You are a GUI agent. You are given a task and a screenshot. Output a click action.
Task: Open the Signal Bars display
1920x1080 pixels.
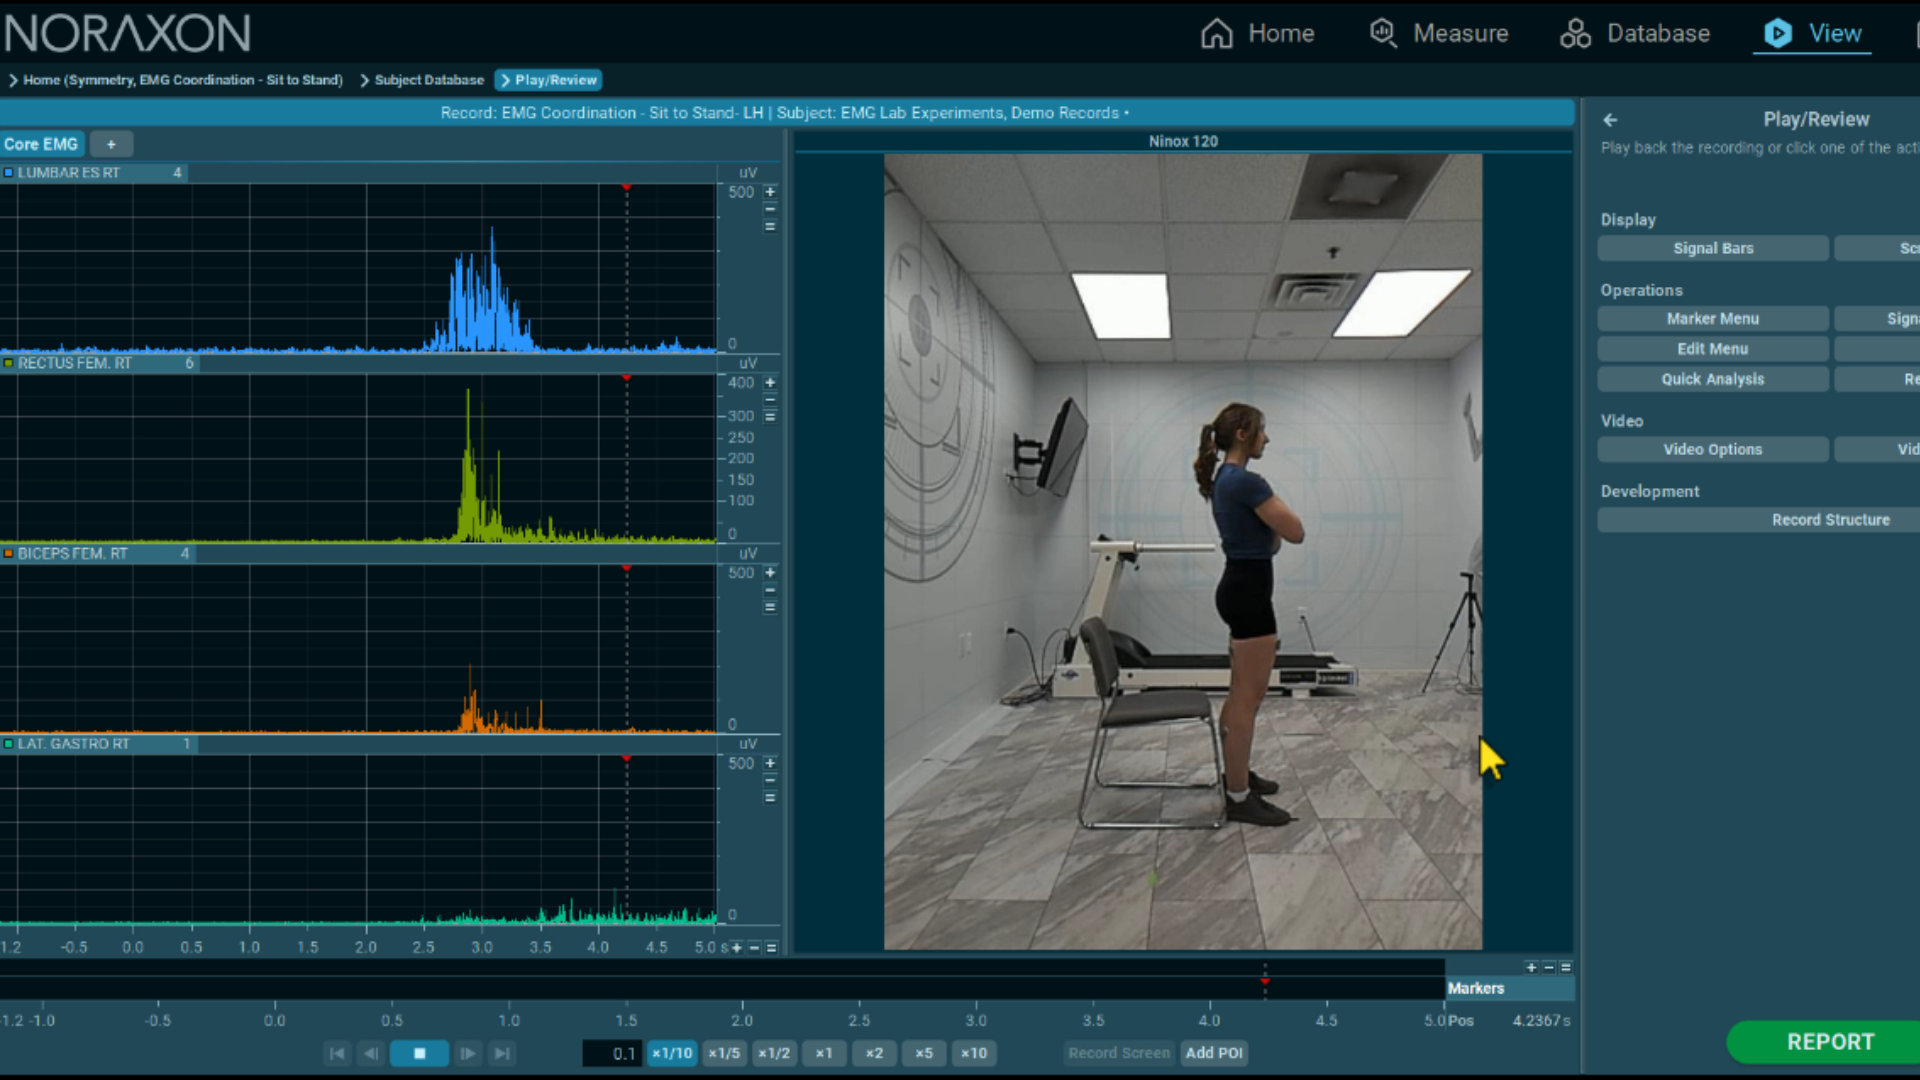1713,249
